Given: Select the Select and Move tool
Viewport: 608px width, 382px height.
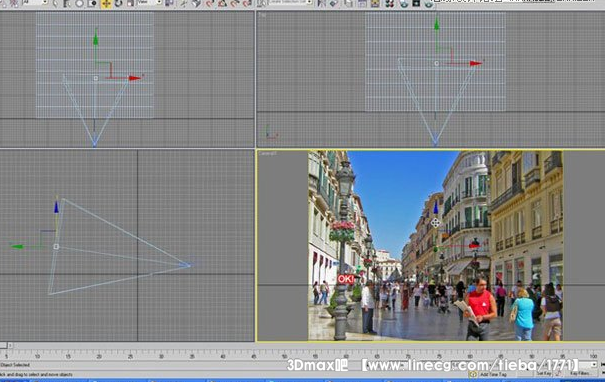Looking at the screenshot, I should (106, 4).
